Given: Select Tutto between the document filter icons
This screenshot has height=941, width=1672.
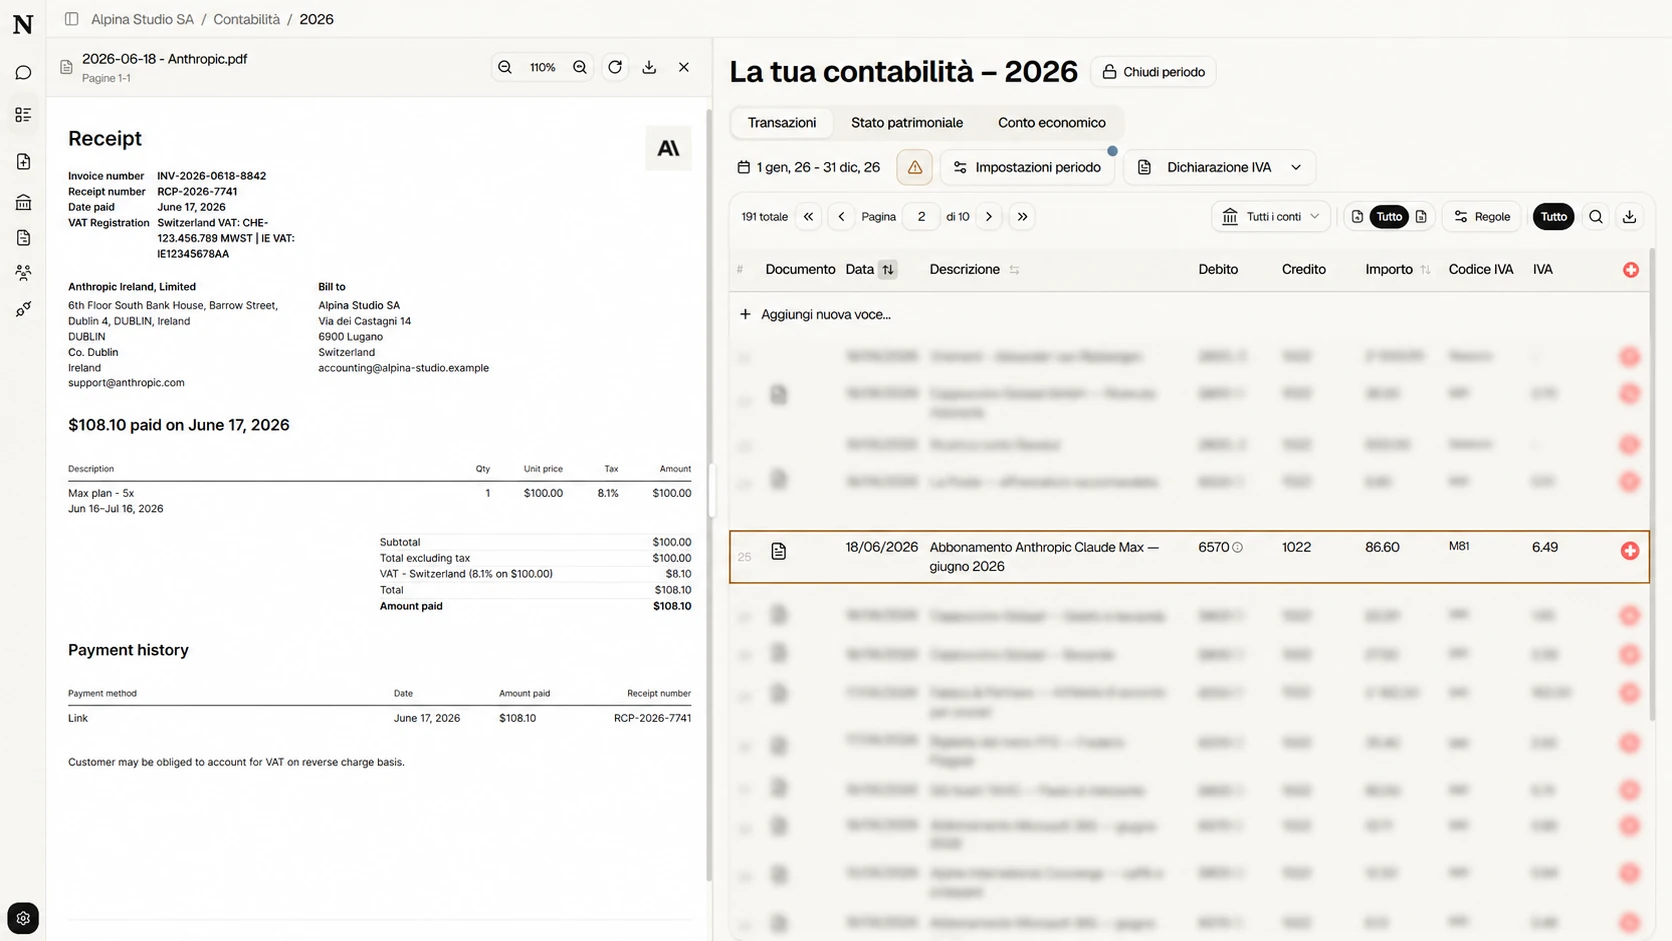Looking at the screenshot, I should point(1389,216).
